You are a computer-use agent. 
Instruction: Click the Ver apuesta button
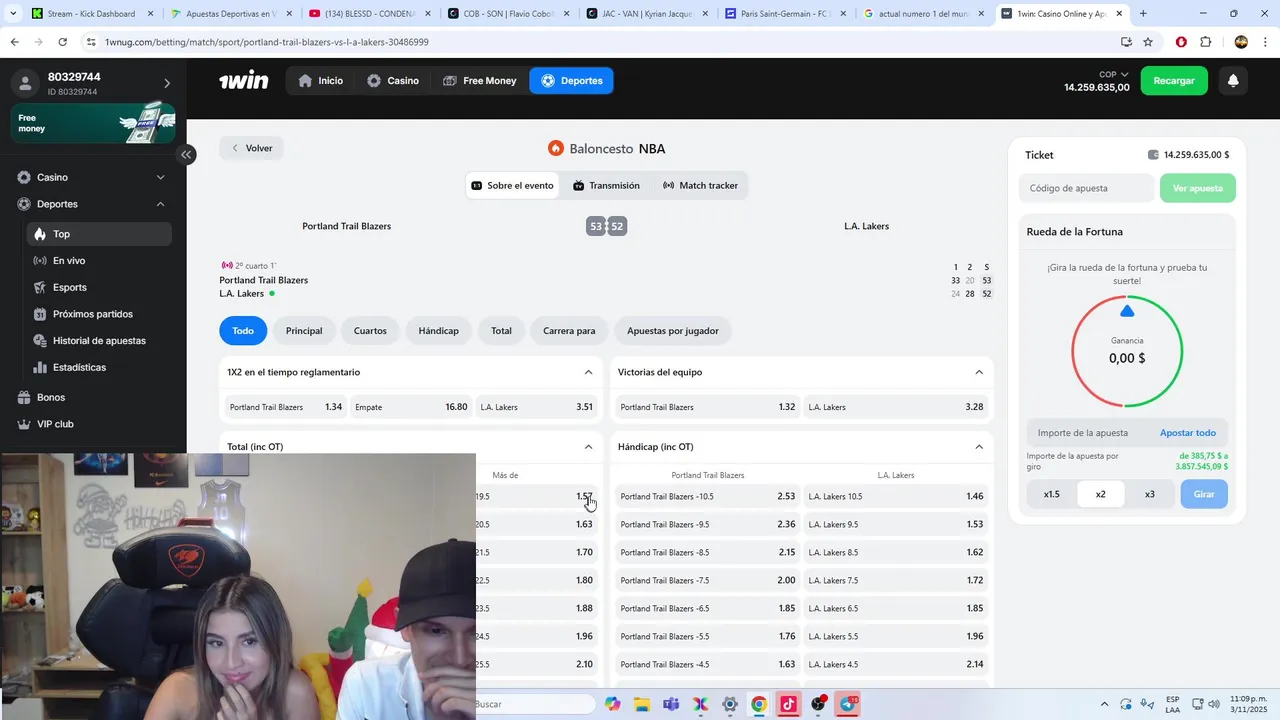(x=1198, y=188)
